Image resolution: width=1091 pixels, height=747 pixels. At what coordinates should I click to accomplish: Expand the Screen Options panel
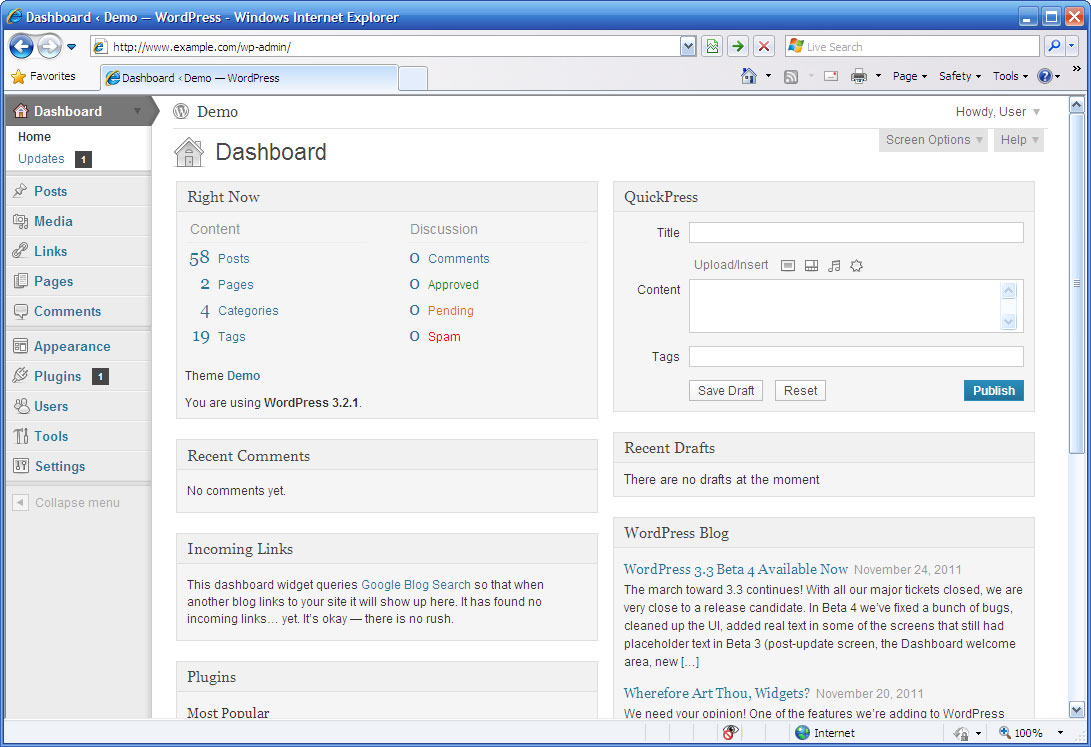pyautogui.click(x=933, y=140)
